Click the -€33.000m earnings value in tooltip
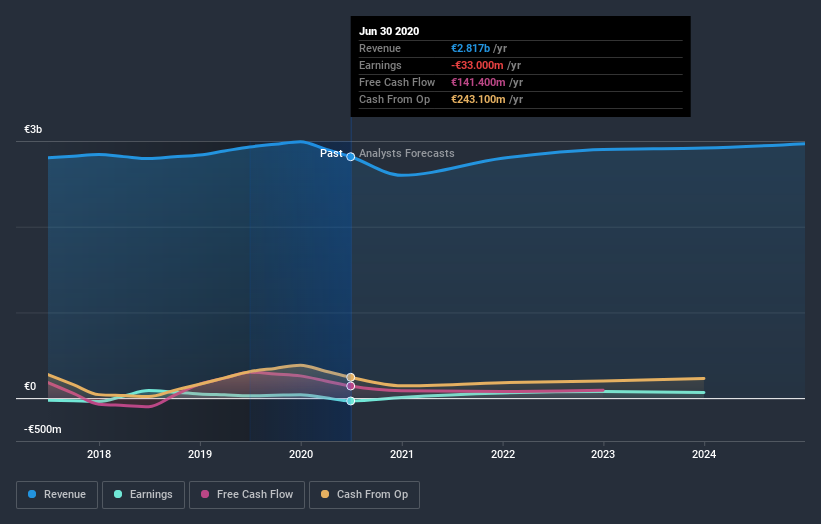The height and width of the screenshot is (524, 821). coord(478,65)
